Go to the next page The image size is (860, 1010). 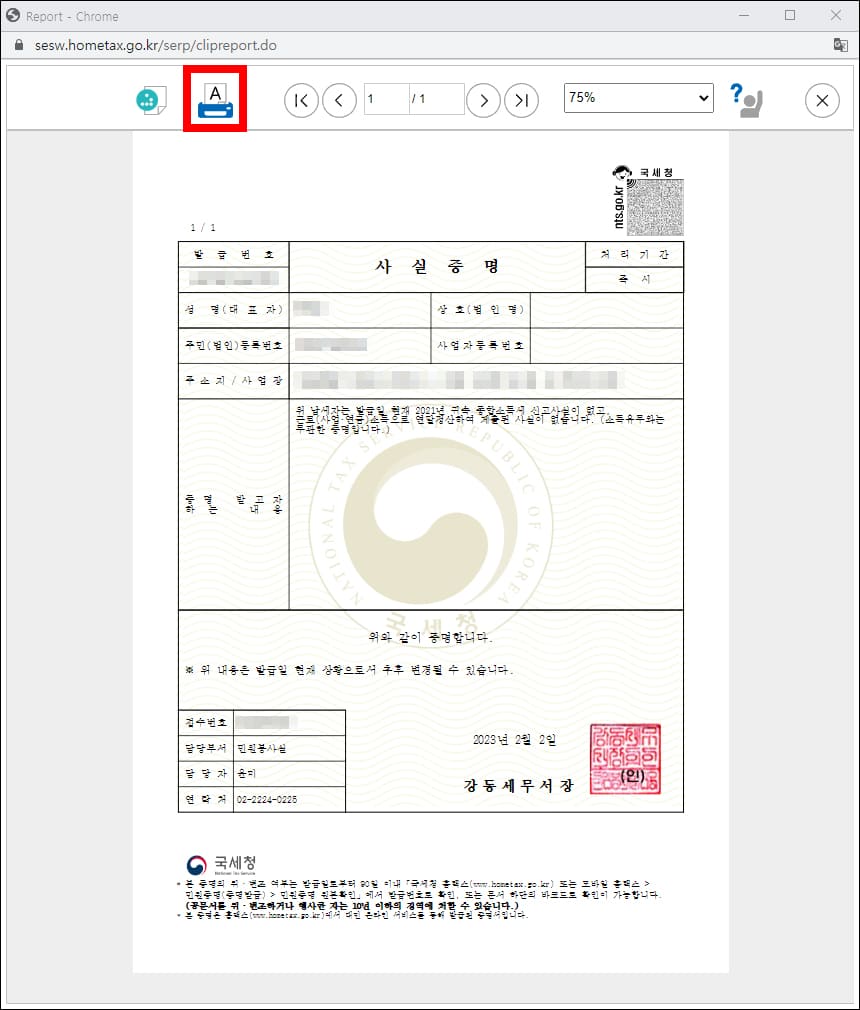click(x=483, y=100)
